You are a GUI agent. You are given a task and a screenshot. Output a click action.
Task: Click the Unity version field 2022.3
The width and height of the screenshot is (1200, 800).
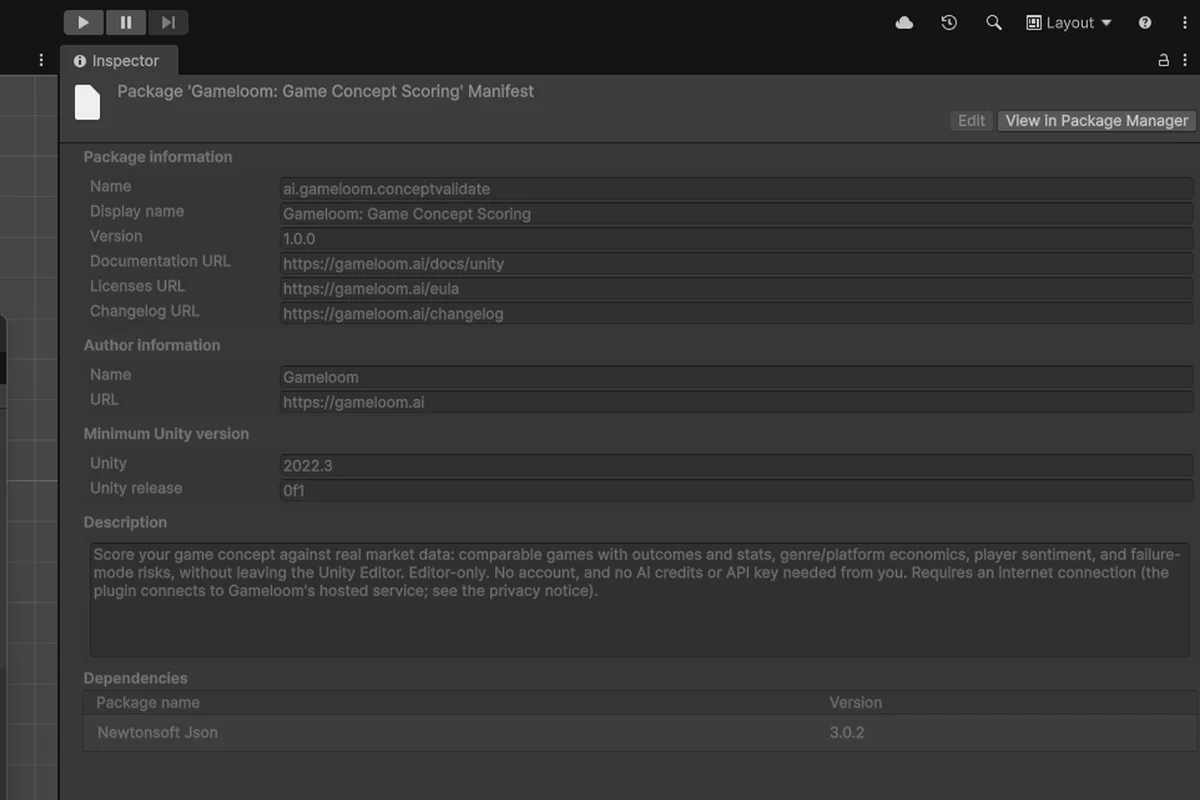737,466
